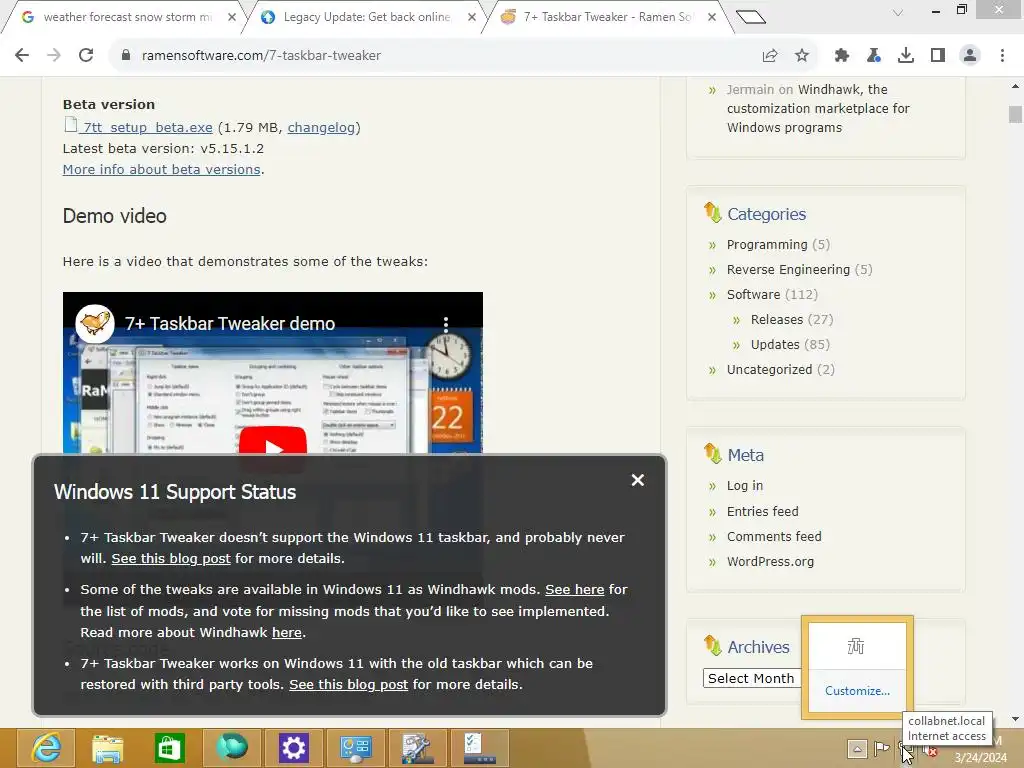Click the Log in link

(x=744, y=485)
